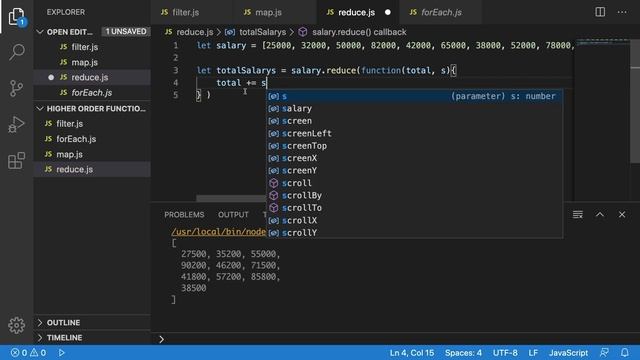Choose the 'salary' autocomplete suggestion
Screen dimensions: 640x360
coord(414,109)
